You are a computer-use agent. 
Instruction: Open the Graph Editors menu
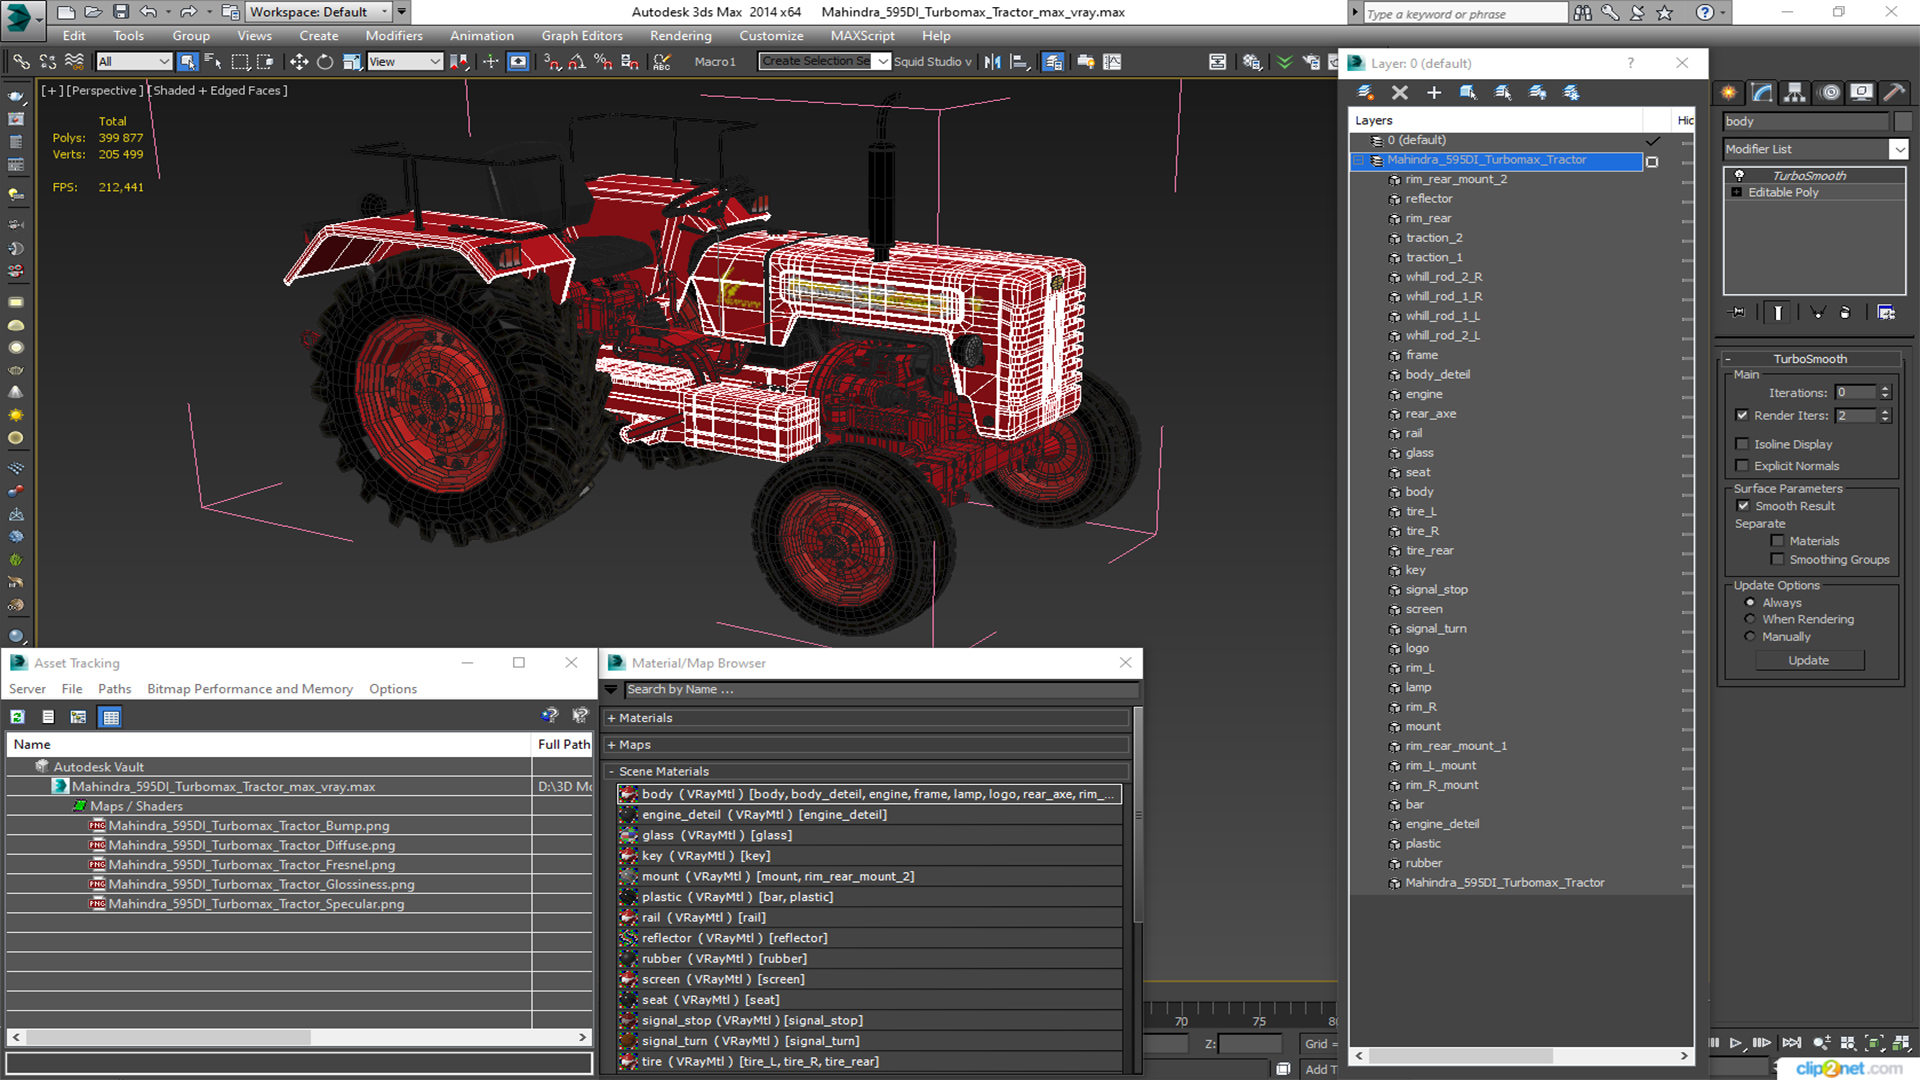tap(582, 36)
